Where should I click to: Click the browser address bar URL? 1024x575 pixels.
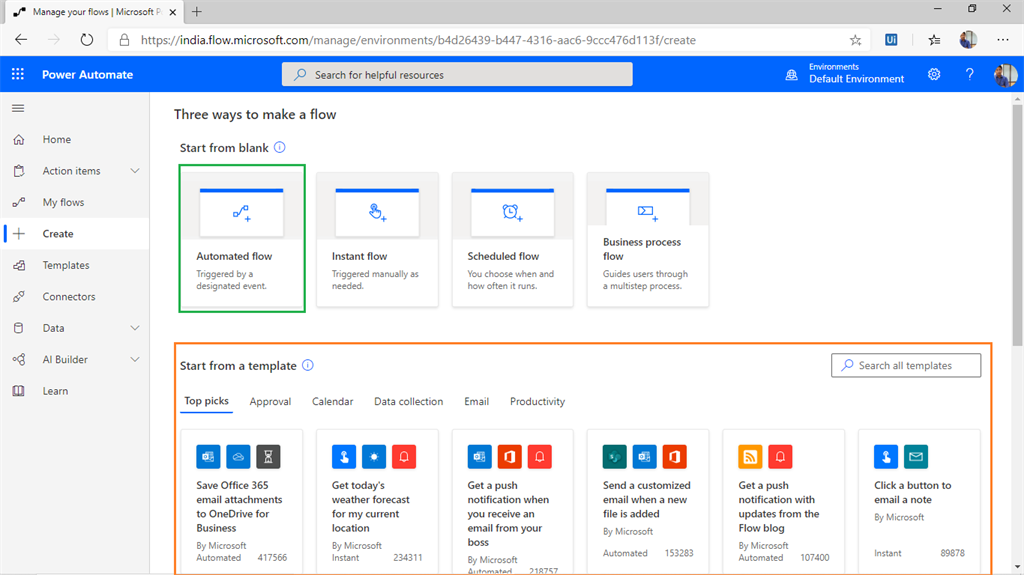418,40
